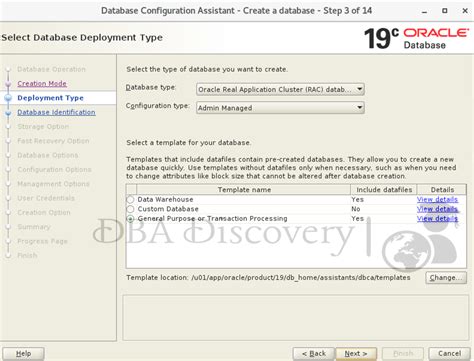Click the Database Identification step bullet icon
474x361 pixels.
pos(8,113)
